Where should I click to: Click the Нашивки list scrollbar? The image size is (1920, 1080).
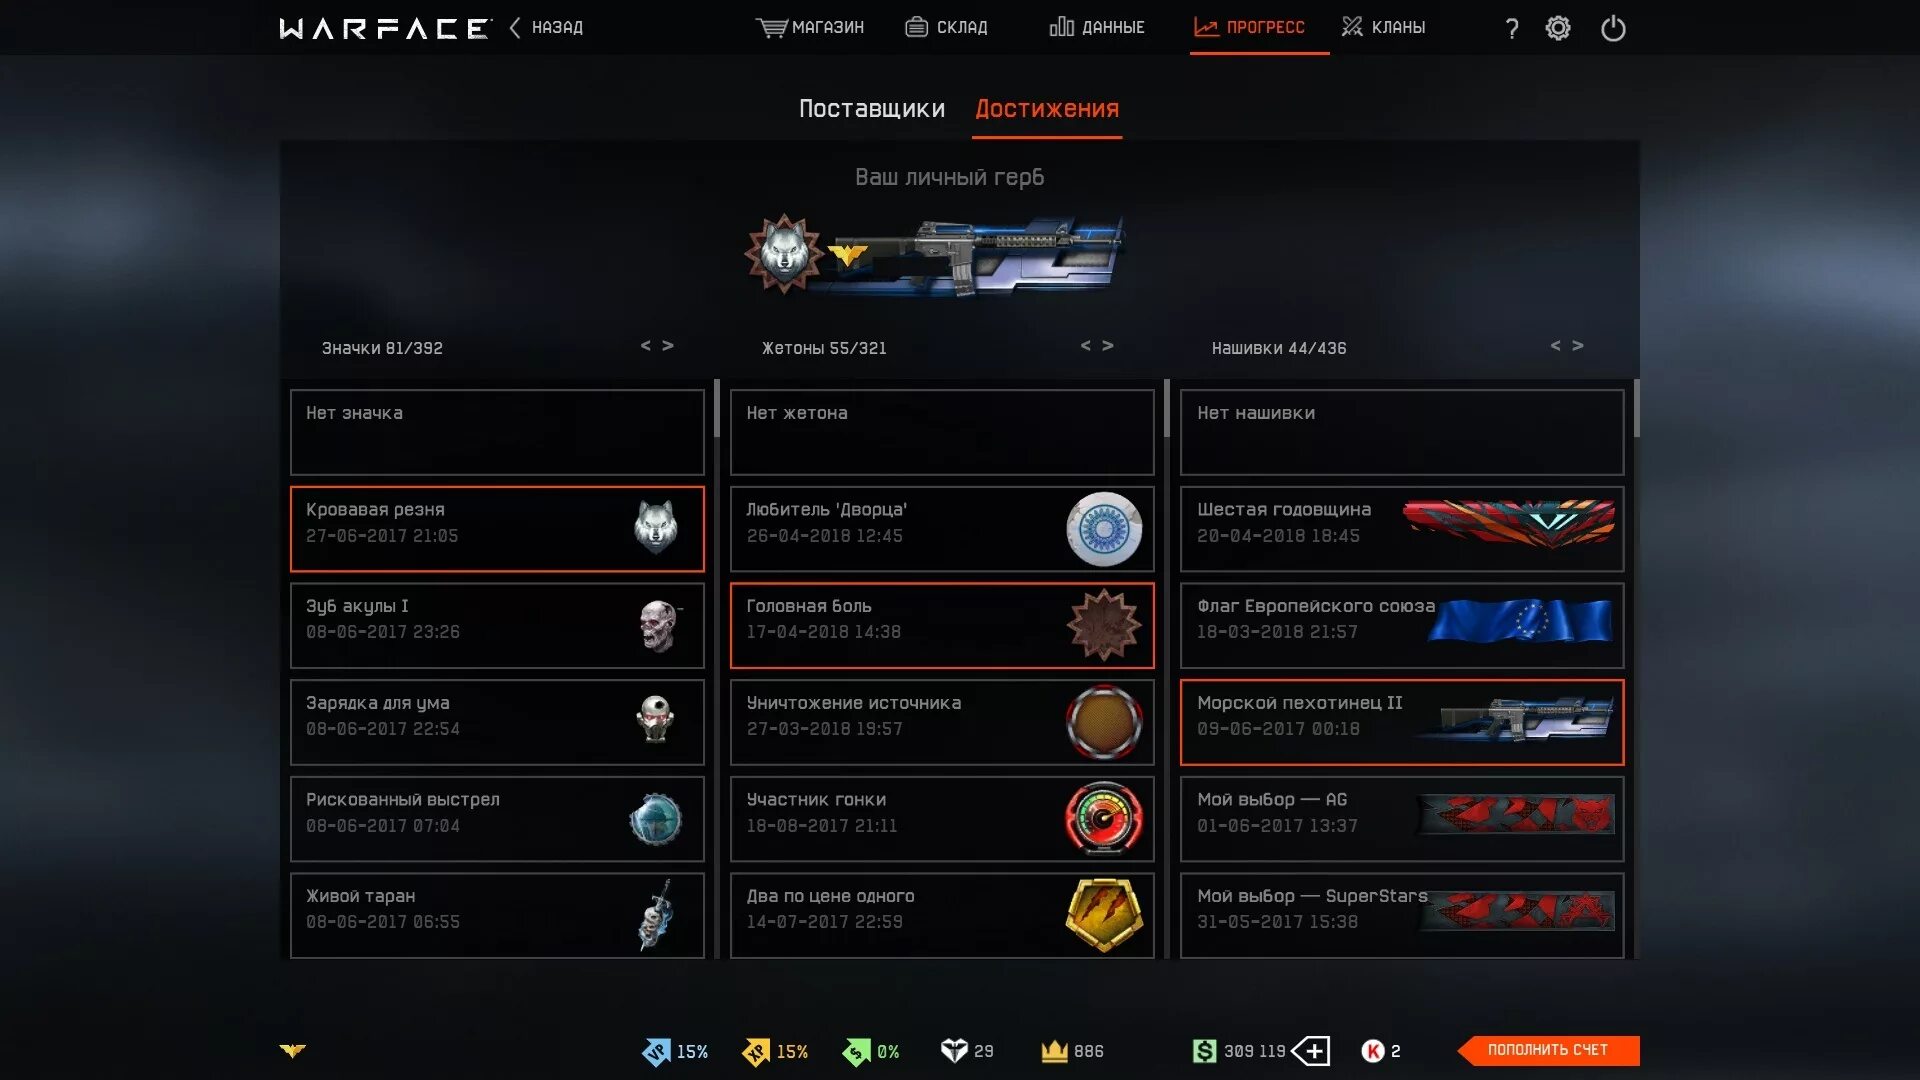point(1636,408)
